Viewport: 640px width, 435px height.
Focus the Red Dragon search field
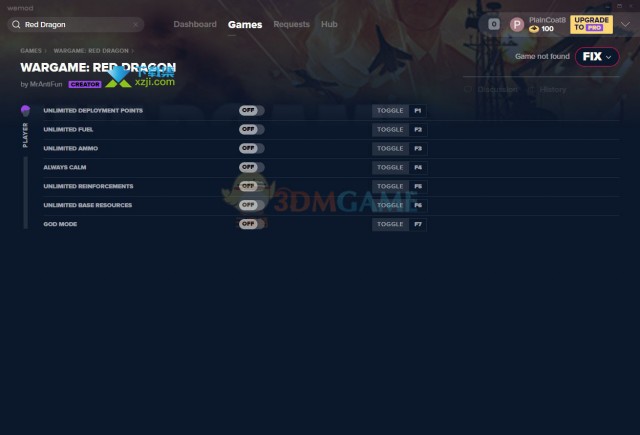pyautogui.click(x=76, y=24)
